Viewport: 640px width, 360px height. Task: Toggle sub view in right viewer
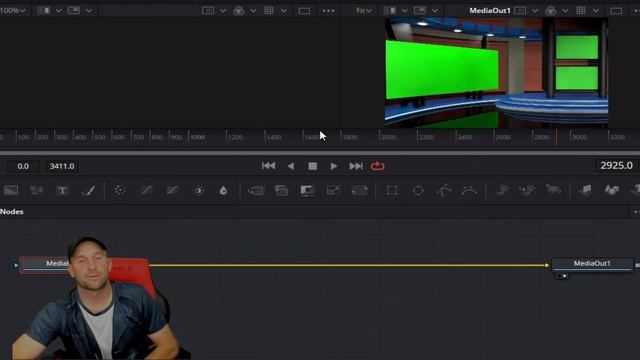coord(420,11)
